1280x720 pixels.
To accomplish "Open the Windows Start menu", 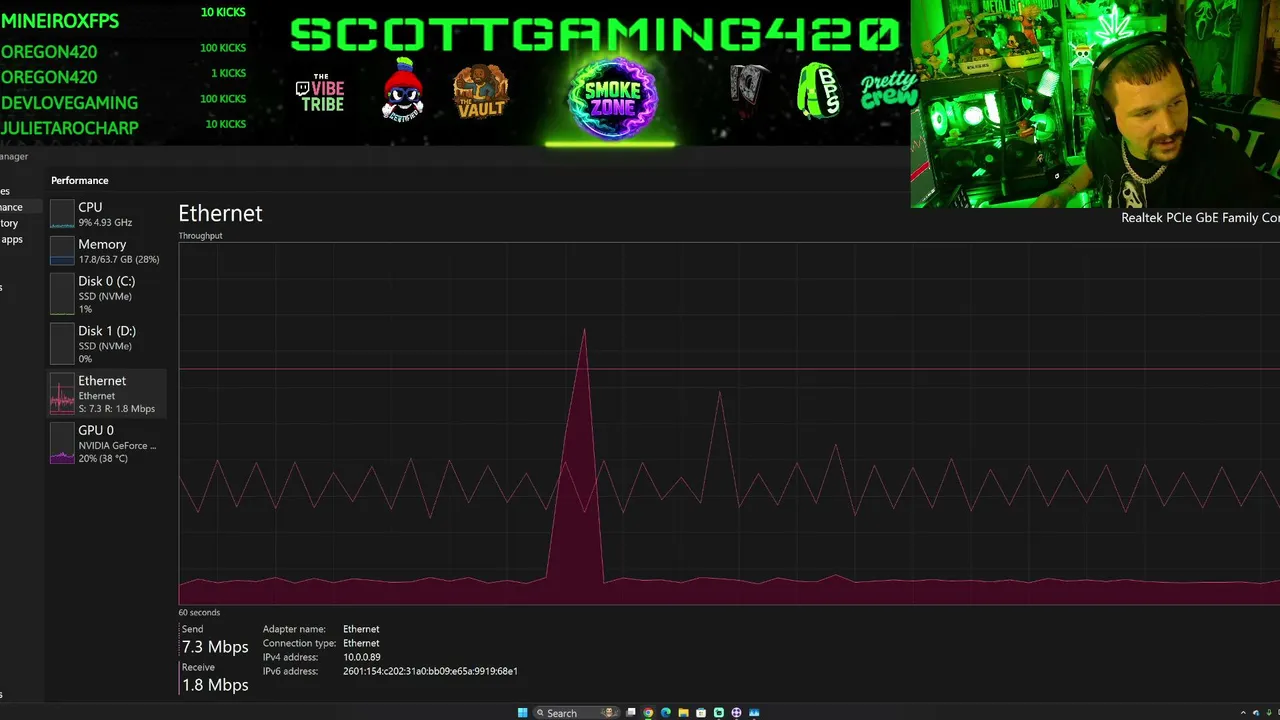I will [522, 713].
